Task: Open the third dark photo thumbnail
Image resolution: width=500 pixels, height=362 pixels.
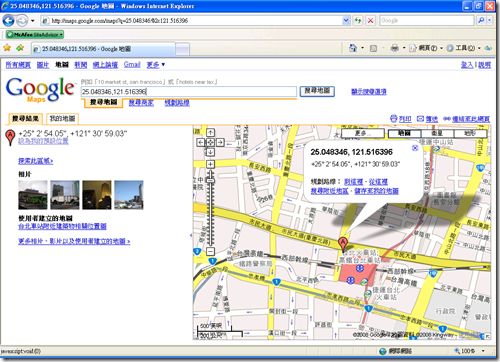Action: (x=97, y=195)
